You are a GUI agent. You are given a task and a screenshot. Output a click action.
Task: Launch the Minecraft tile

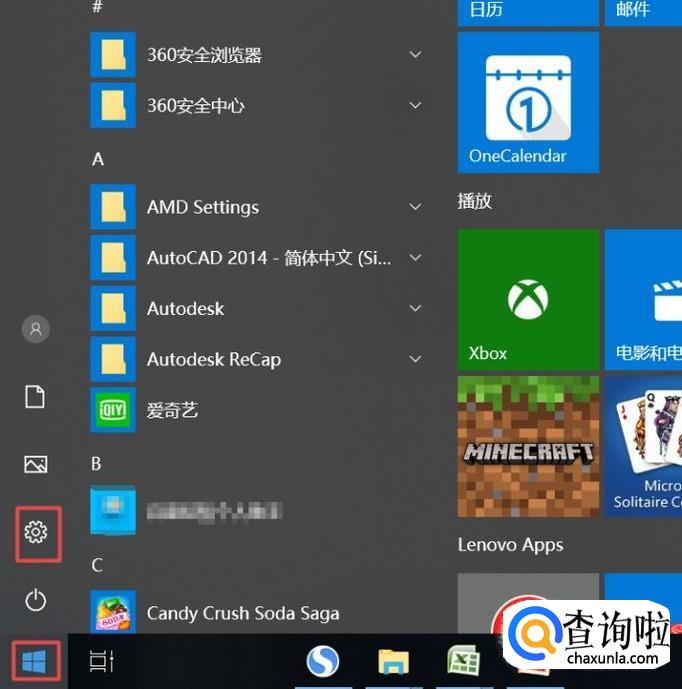[528, 446]
